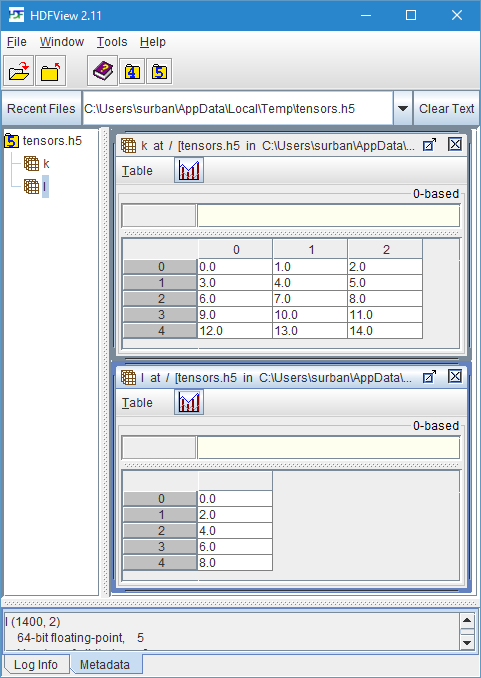Open the Help book toolbar icon
Screen dimensions: 481x678
(x=103, y=70)
